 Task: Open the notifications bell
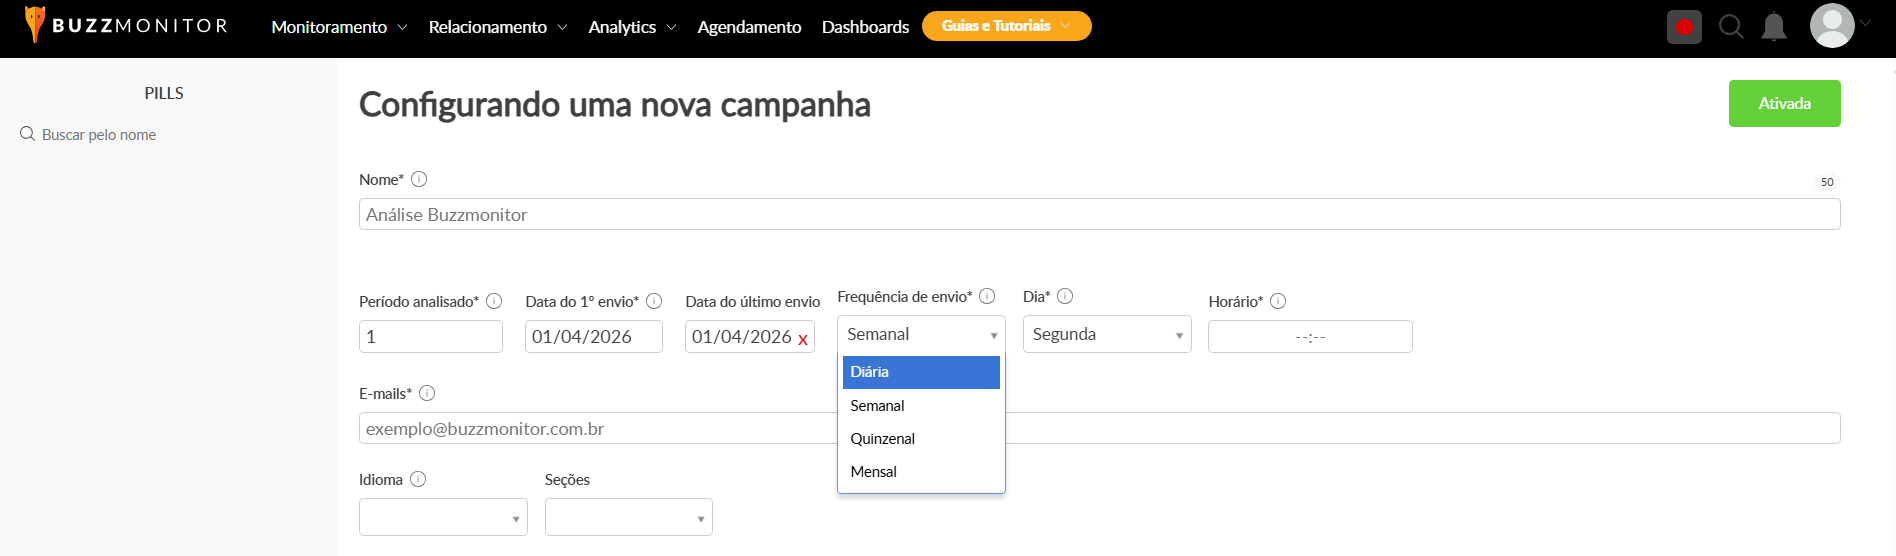click(x=1774, y=27)
